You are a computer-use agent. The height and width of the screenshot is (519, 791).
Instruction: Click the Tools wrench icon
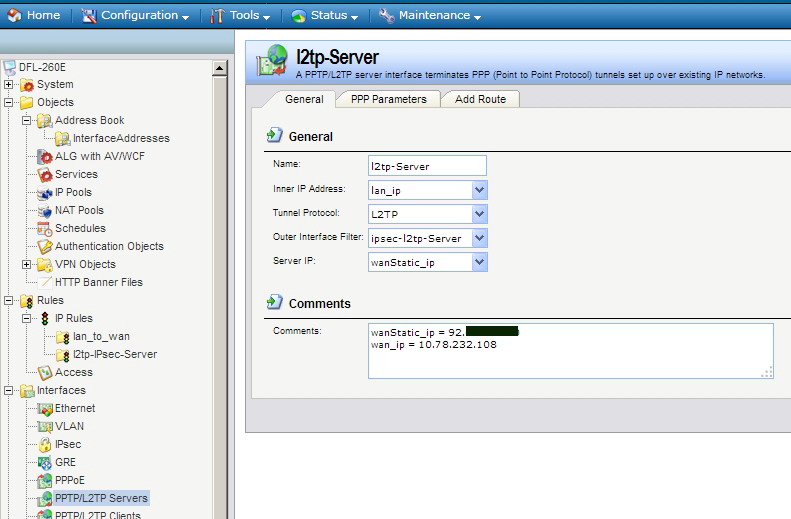[217, 16]
